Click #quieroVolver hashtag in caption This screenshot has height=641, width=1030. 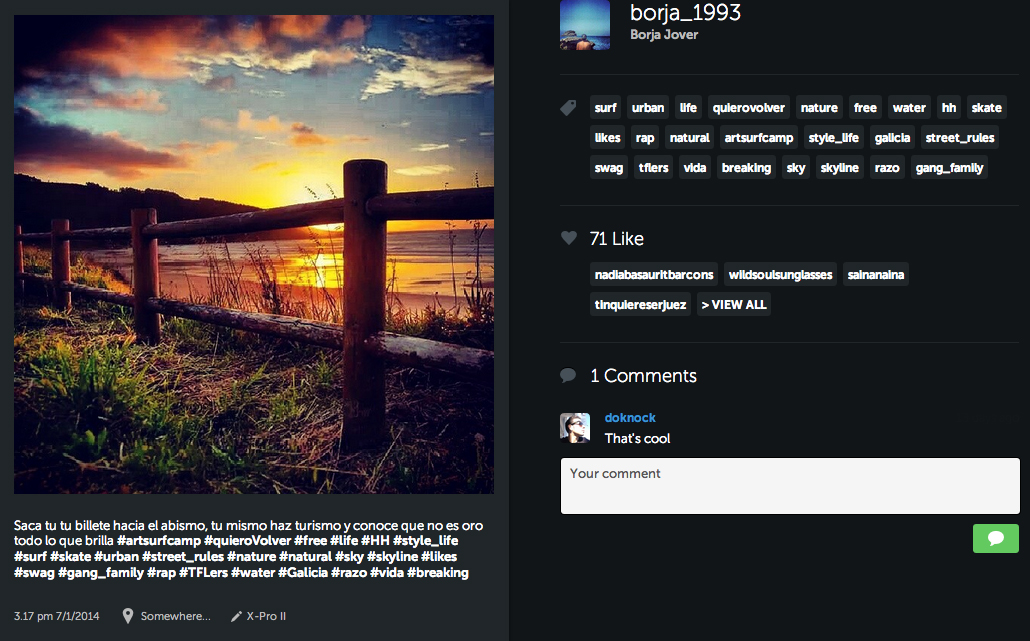tap(248, 541)
